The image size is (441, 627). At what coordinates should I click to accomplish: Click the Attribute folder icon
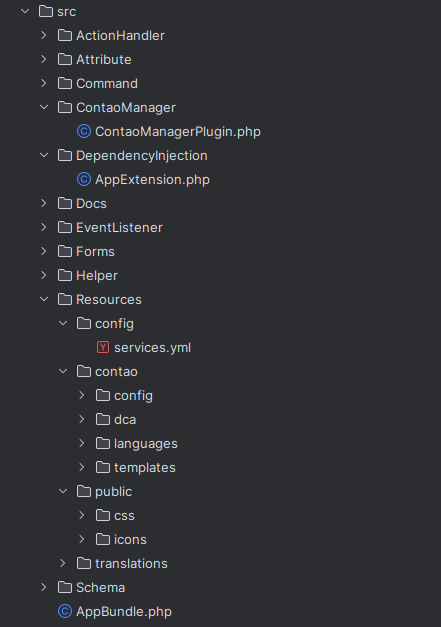click(x=65, y=59)
